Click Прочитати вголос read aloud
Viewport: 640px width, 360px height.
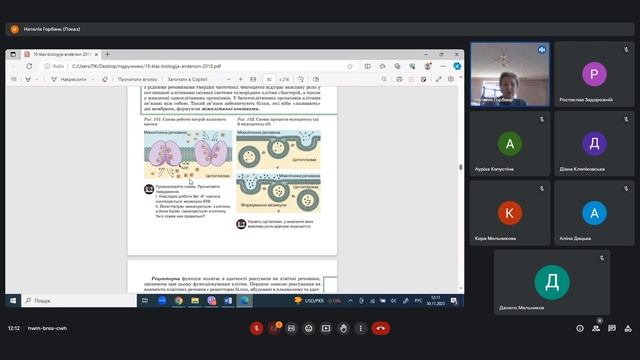coord(137,79)
